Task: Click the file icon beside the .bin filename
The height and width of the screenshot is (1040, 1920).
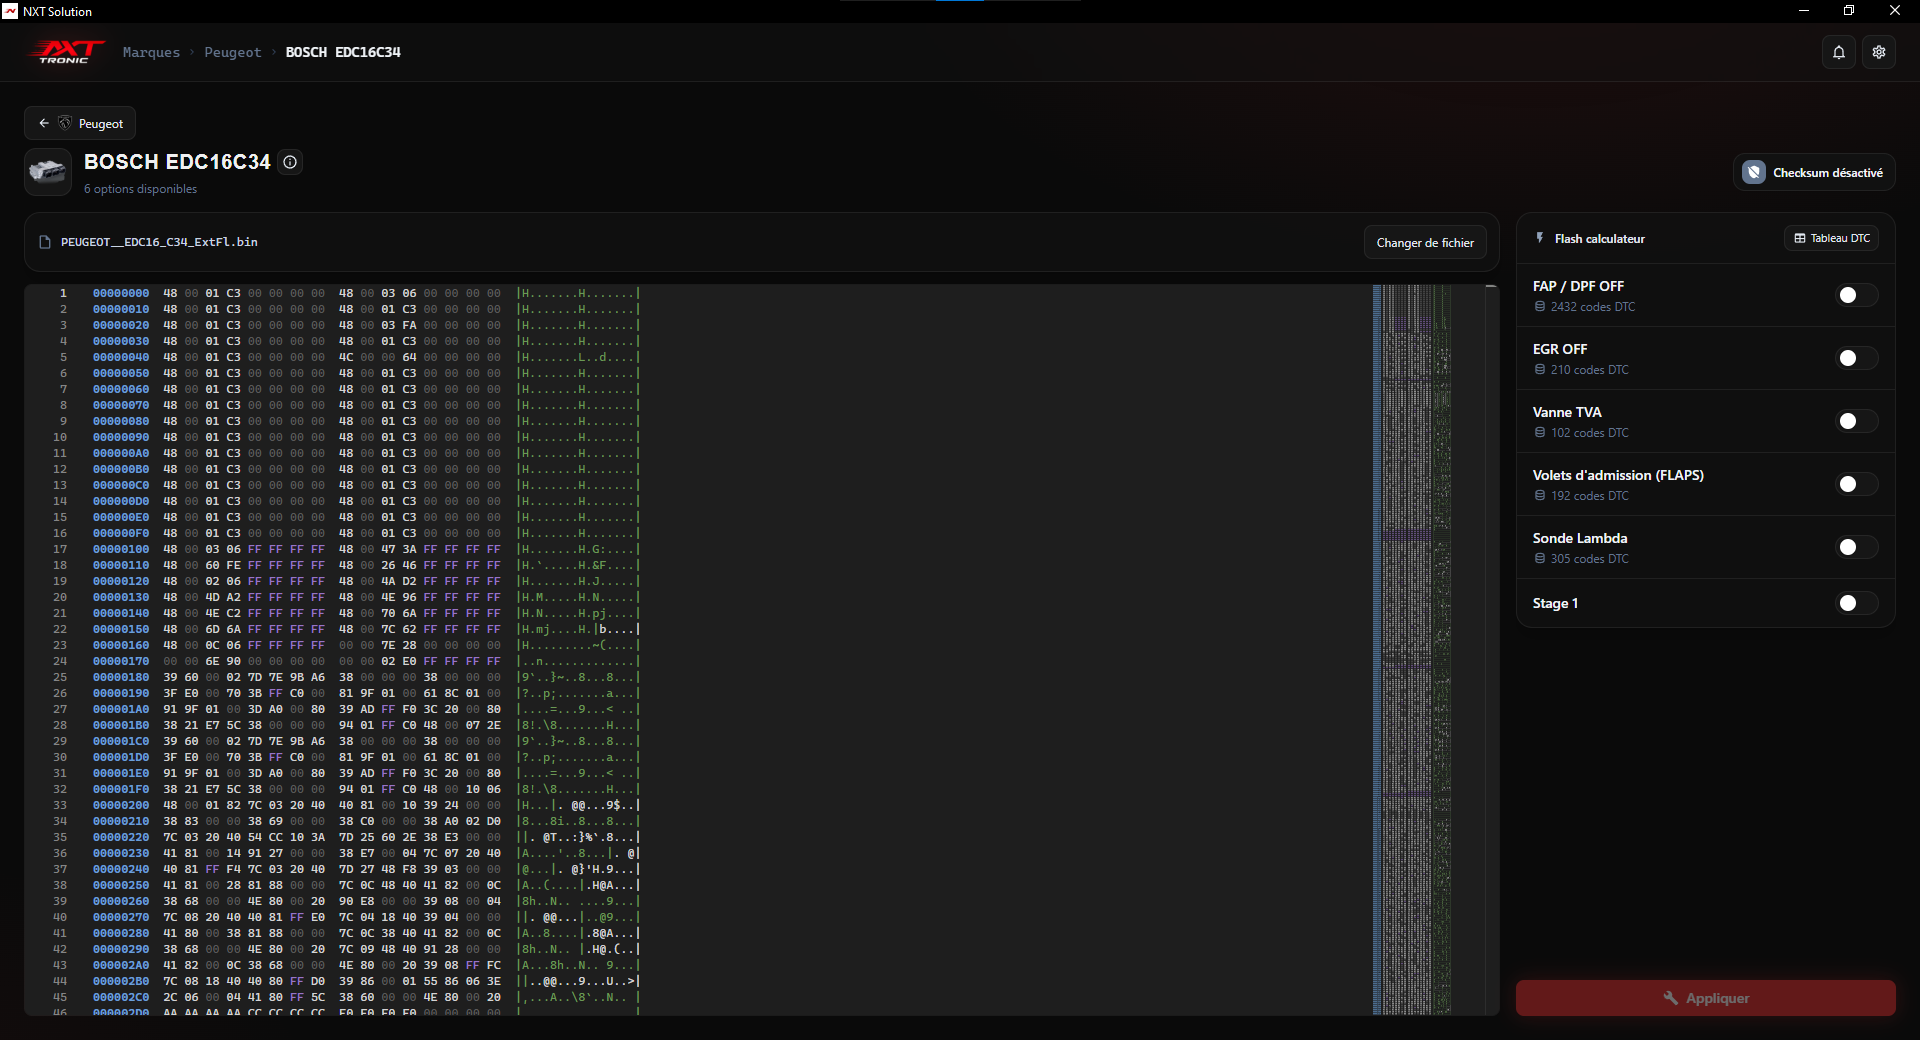Action: coord(45,242)
